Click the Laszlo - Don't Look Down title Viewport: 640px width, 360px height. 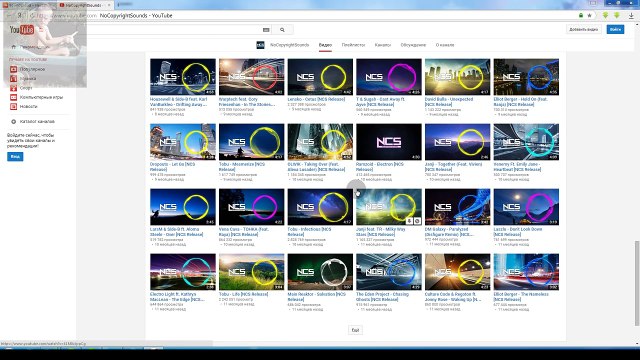click(x=518, y=231)
